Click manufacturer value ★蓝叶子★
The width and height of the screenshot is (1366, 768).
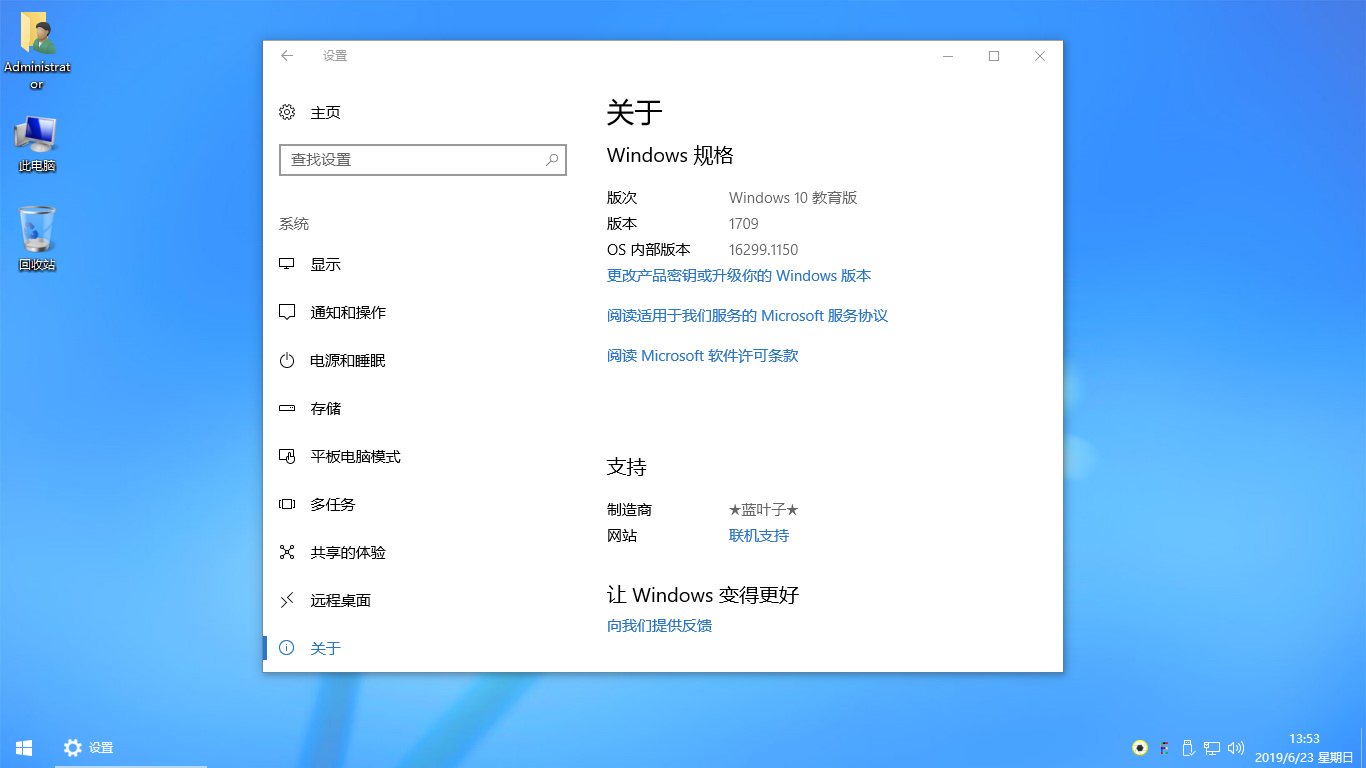click(x=764, y=510)
